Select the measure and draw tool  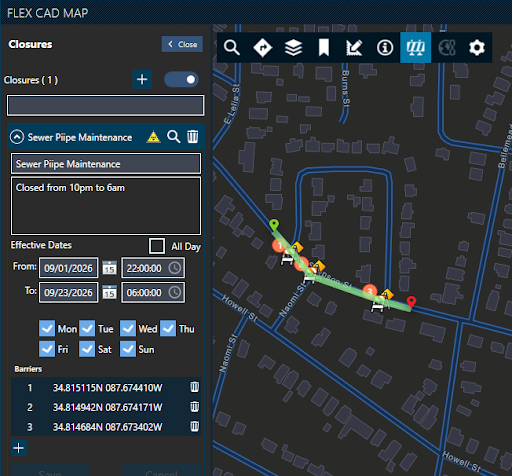[x=354, y=47]
